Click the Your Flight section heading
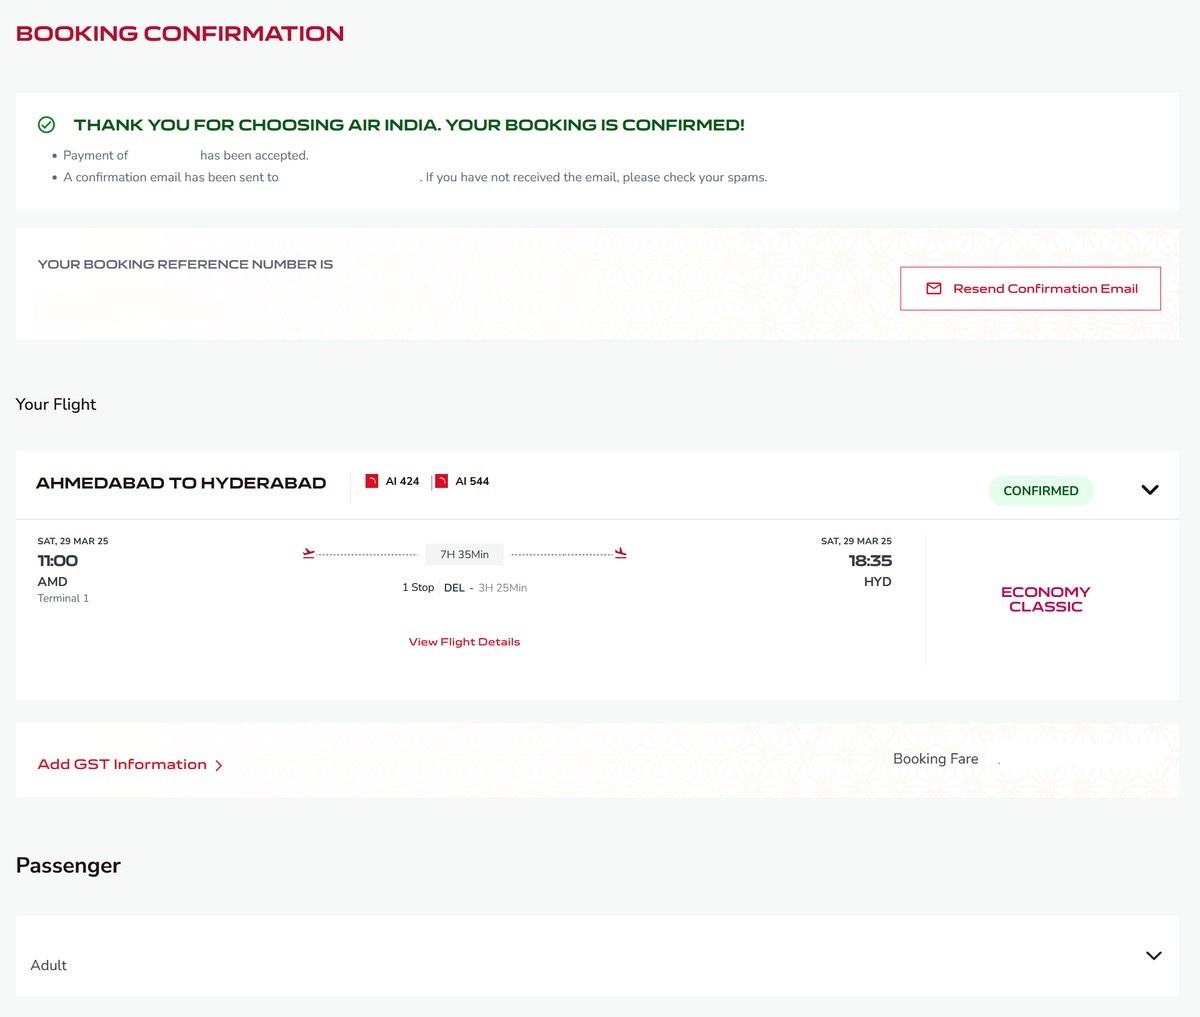The height and width of the screenshot is (1017, 1200). click(56, 404)
